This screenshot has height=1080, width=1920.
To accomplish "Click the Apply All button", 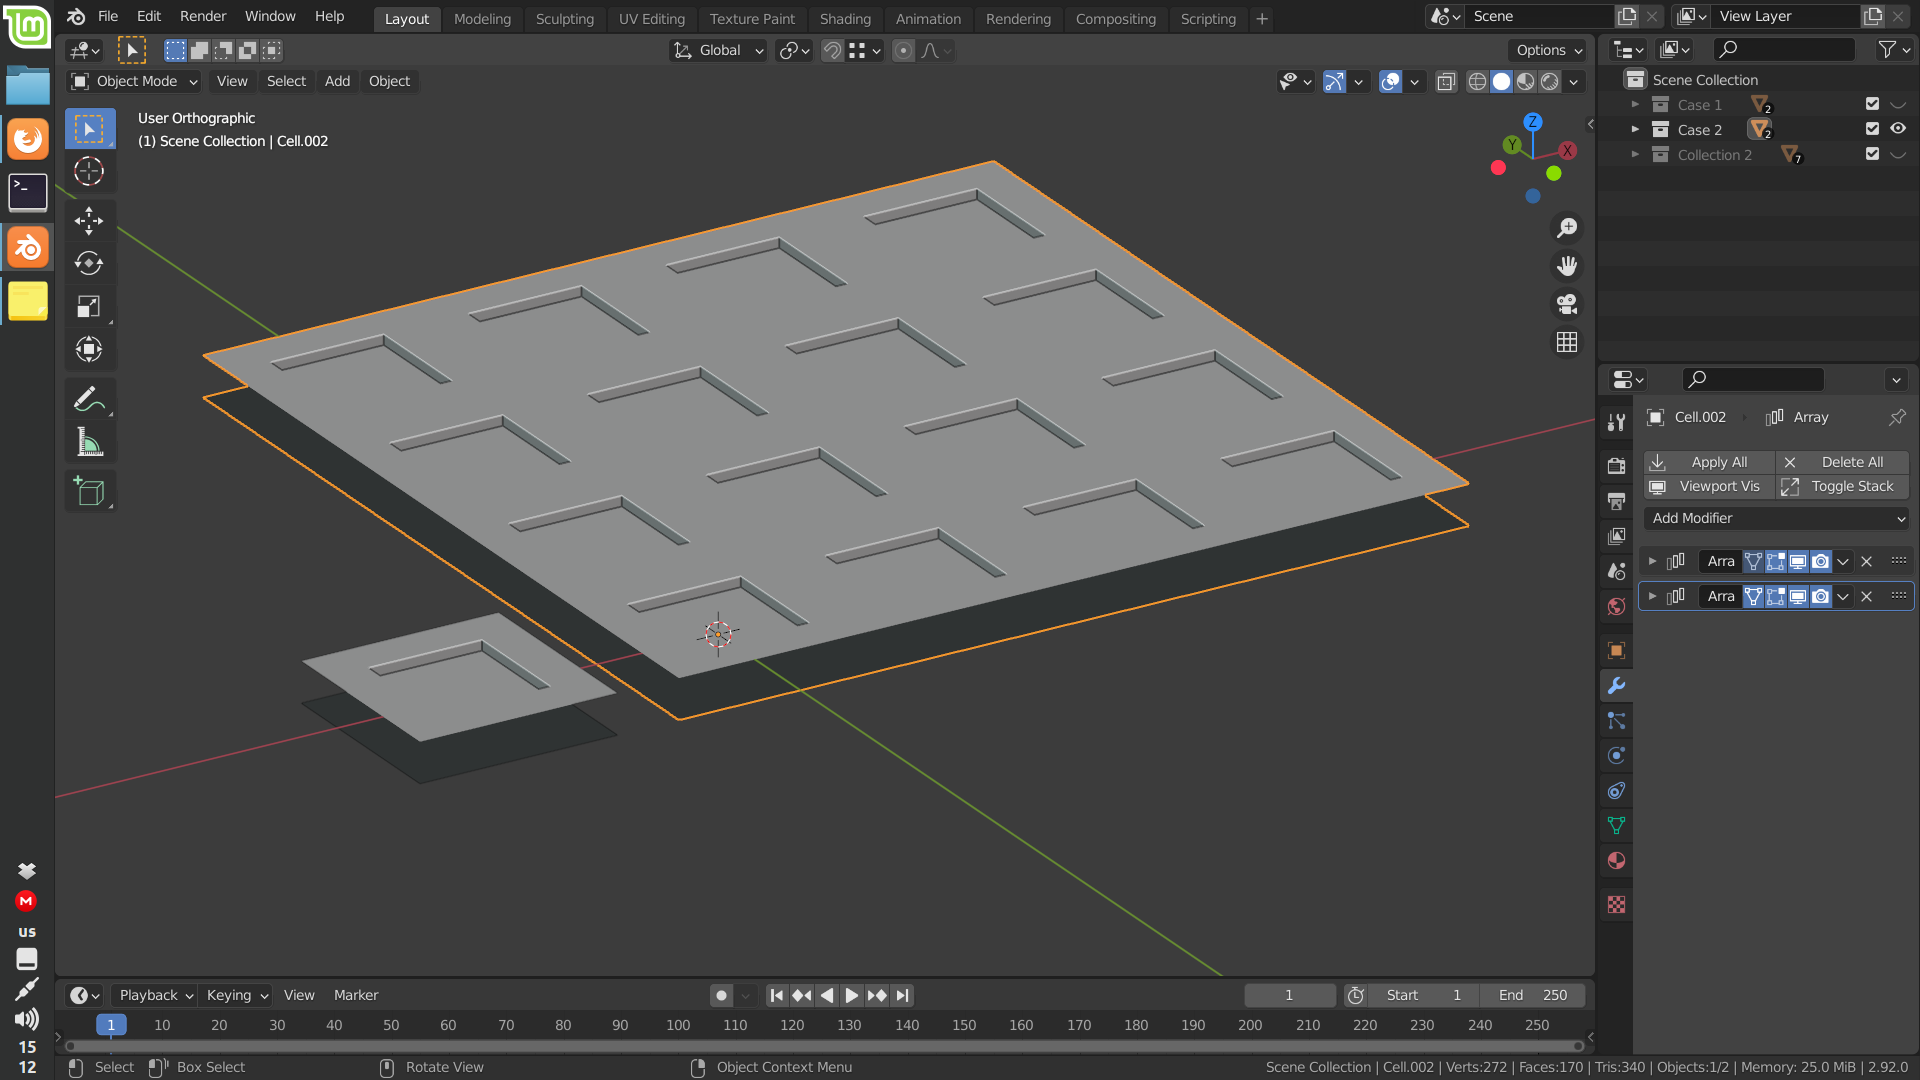I will 1709,462.
